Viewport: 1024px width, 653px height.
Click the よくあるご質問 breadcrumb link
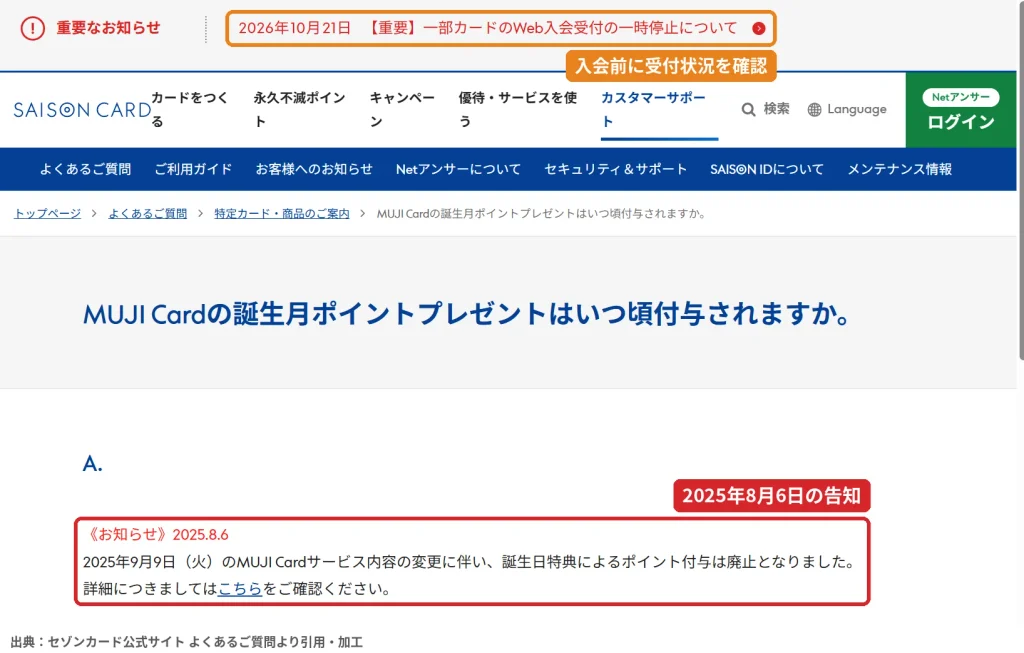tap(148, 214)
